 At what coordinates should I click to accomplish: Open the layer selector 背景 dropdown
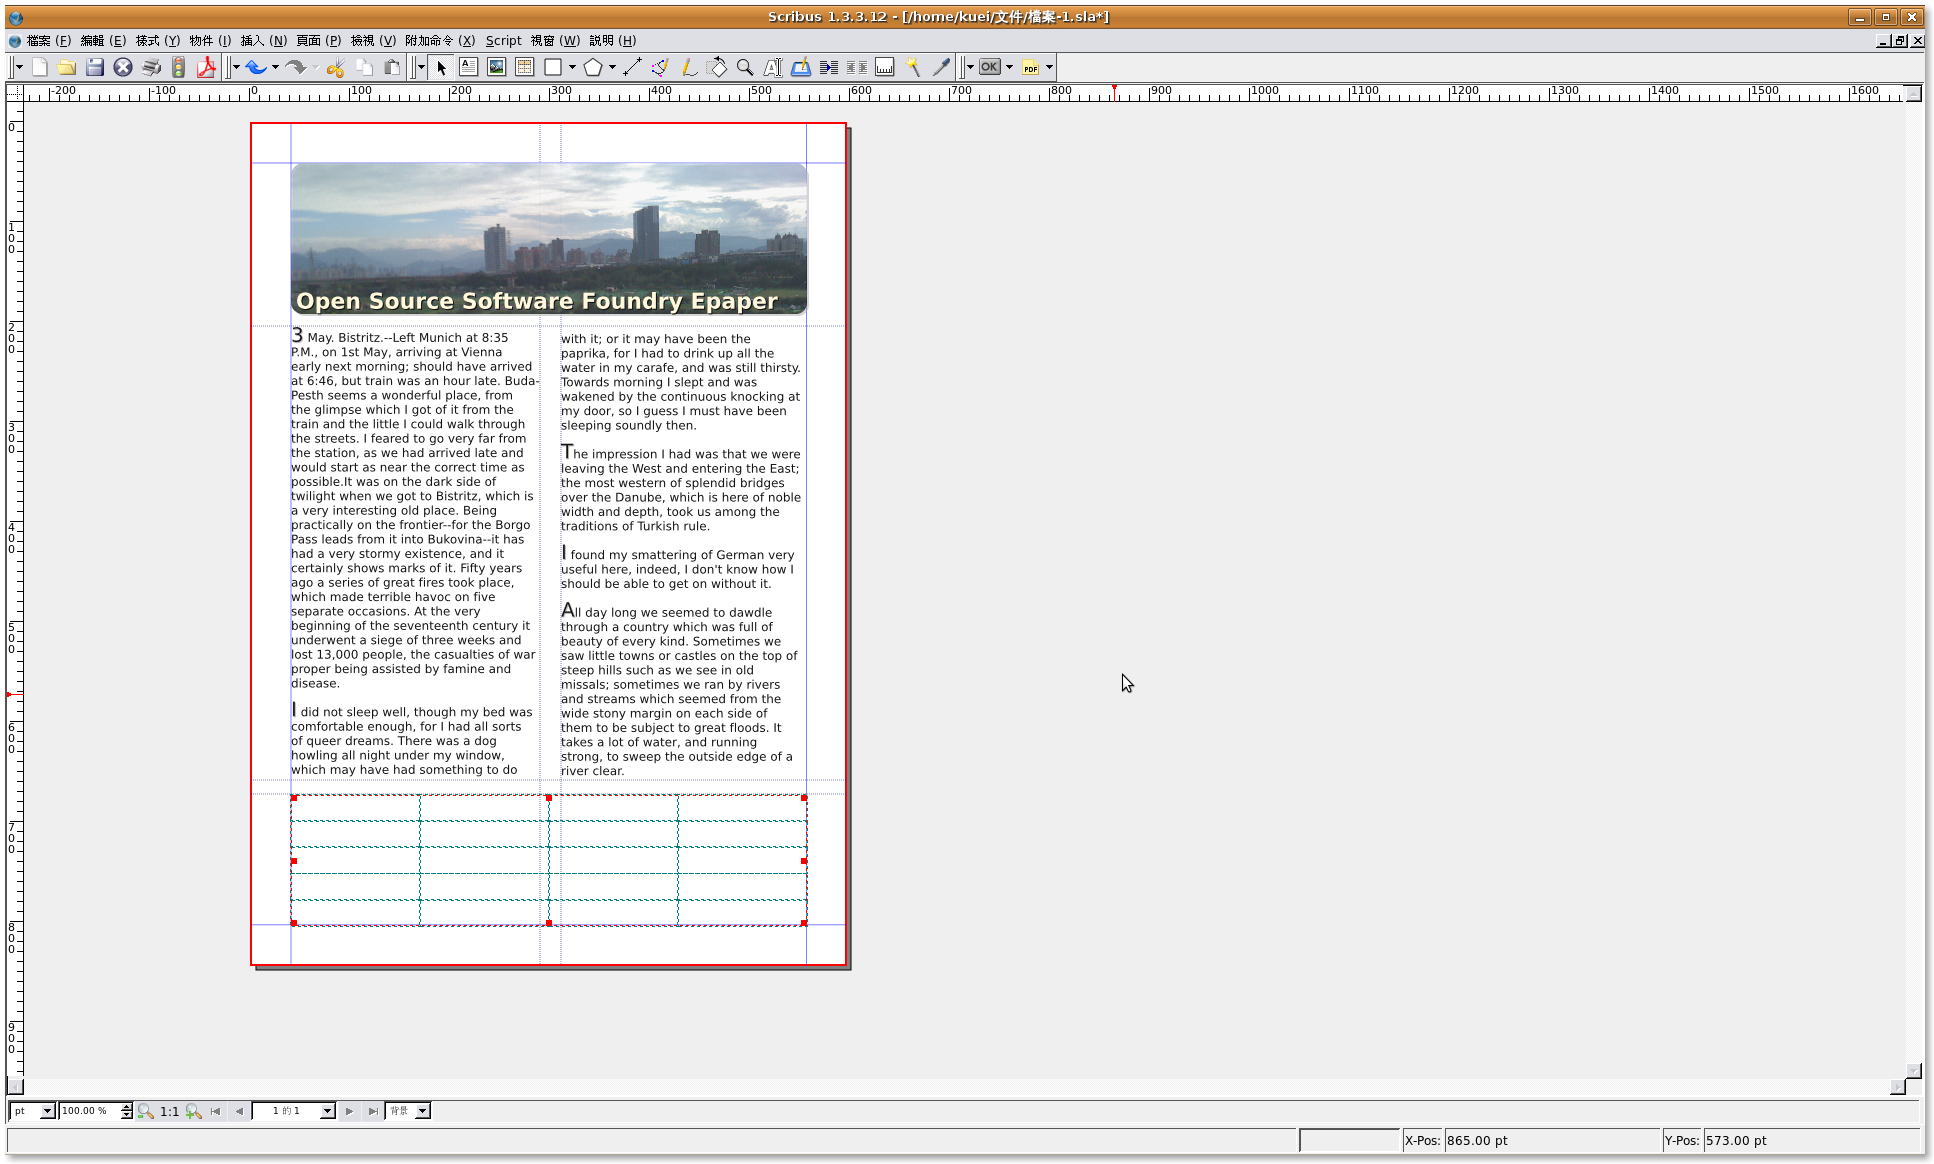[422, 1111]
